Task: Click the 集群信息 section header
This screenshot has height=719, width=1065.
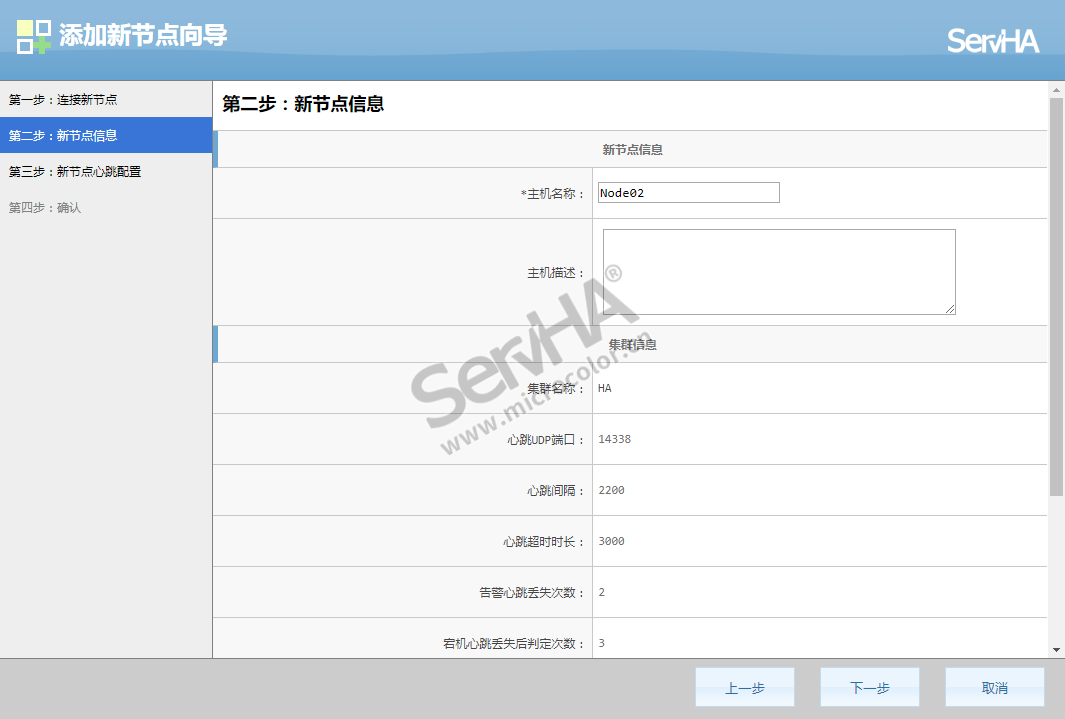Action: (632, 344)
